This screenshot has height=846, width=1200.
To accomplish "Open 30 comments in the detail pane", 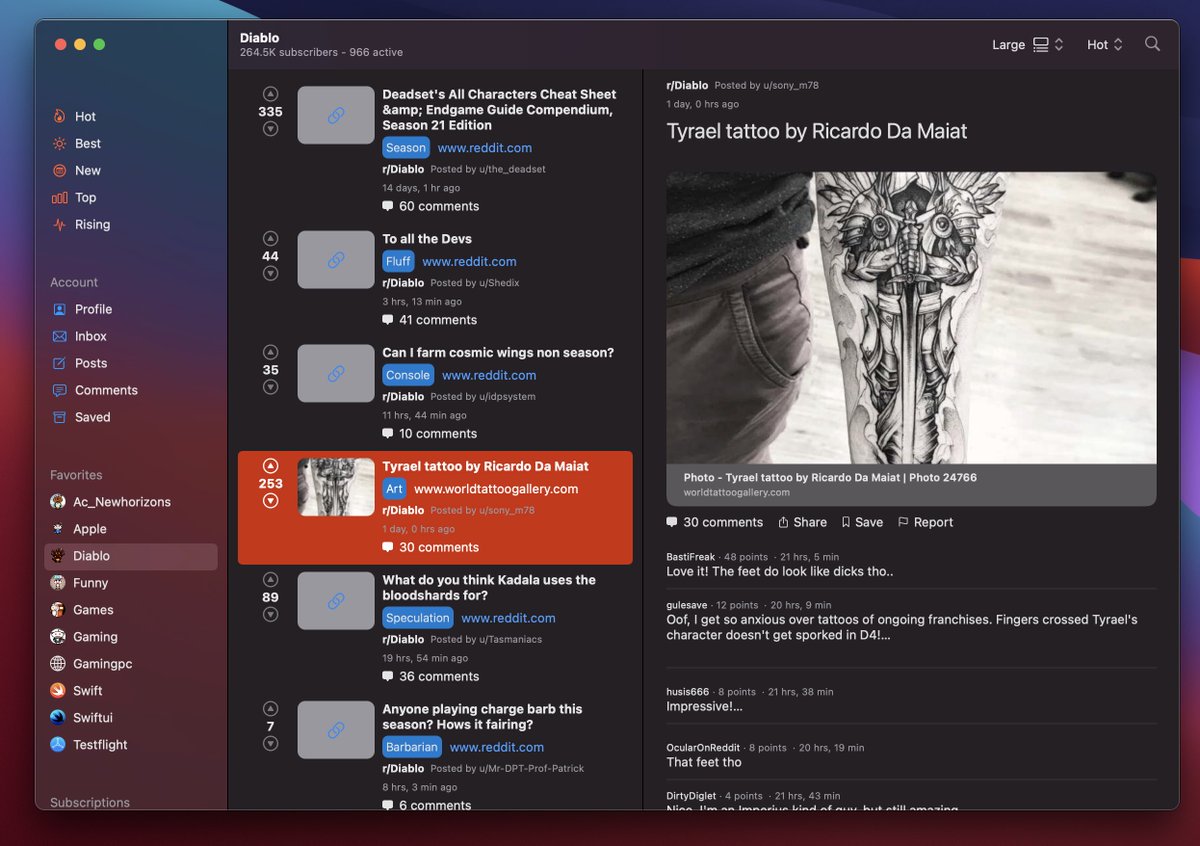I will pos(715,522).
